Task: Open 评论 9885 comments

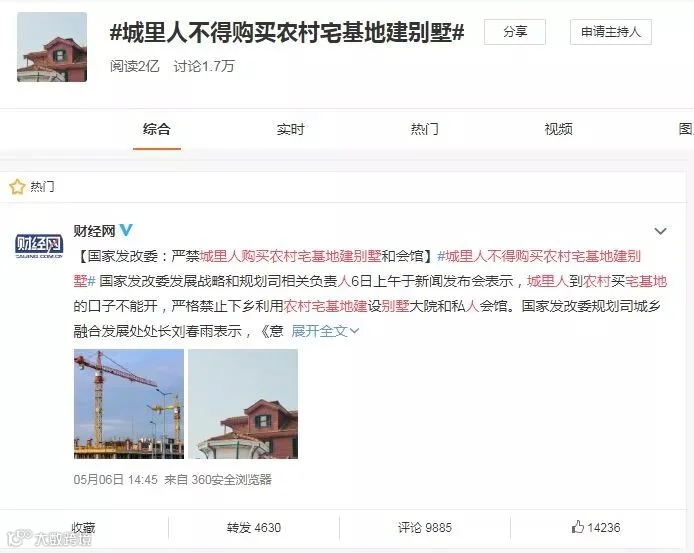Action: 424,528
